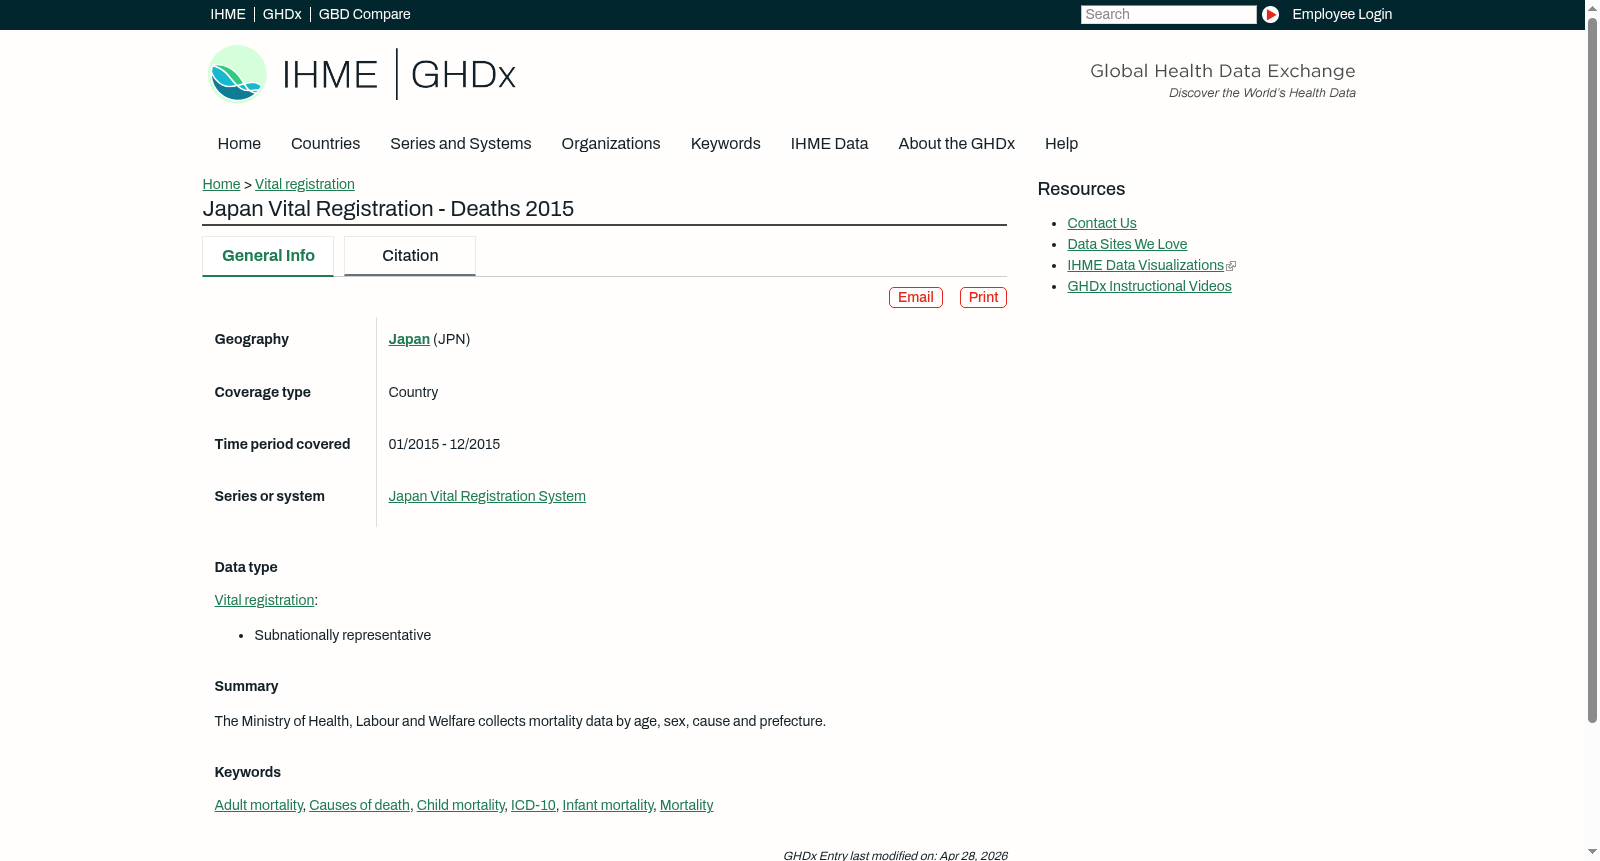Image resolution: width=1600 pixels, height=861 pixels.
Task: Click the time period text 01/2015 - 12/2015
Action: coord(444,444)
